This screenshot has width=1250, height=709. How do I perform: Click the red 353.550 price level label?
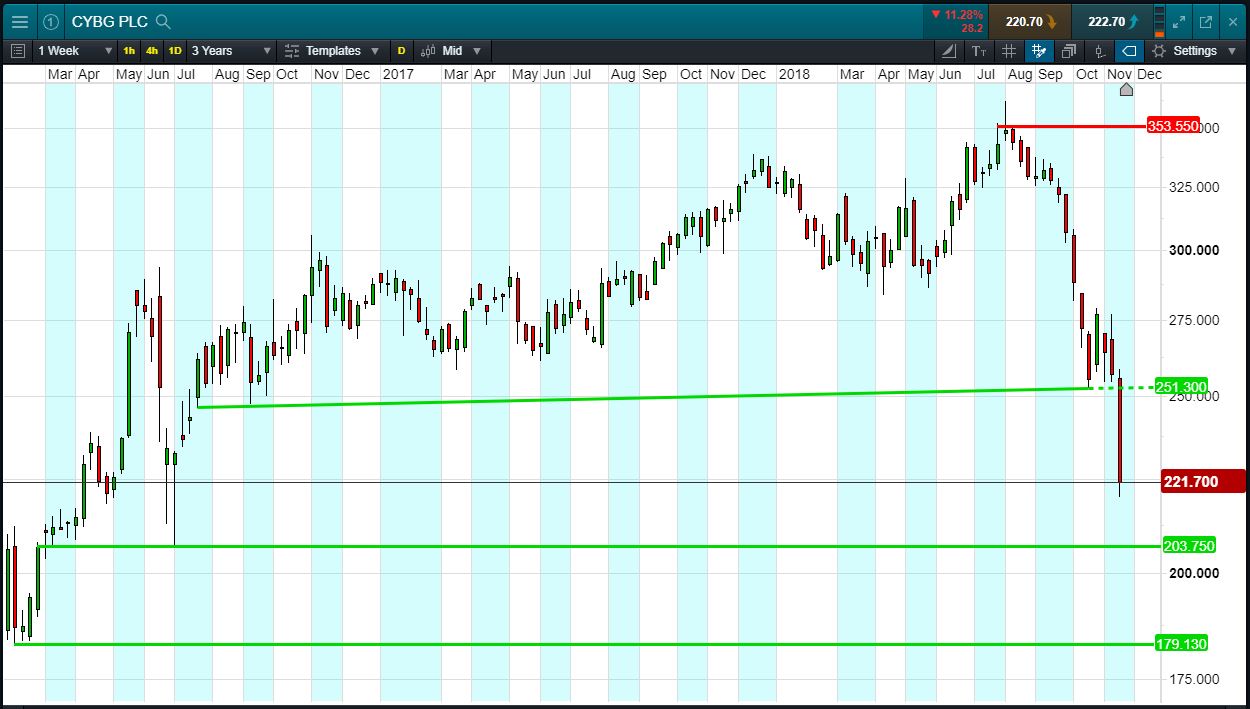[x=1172, y=127]
